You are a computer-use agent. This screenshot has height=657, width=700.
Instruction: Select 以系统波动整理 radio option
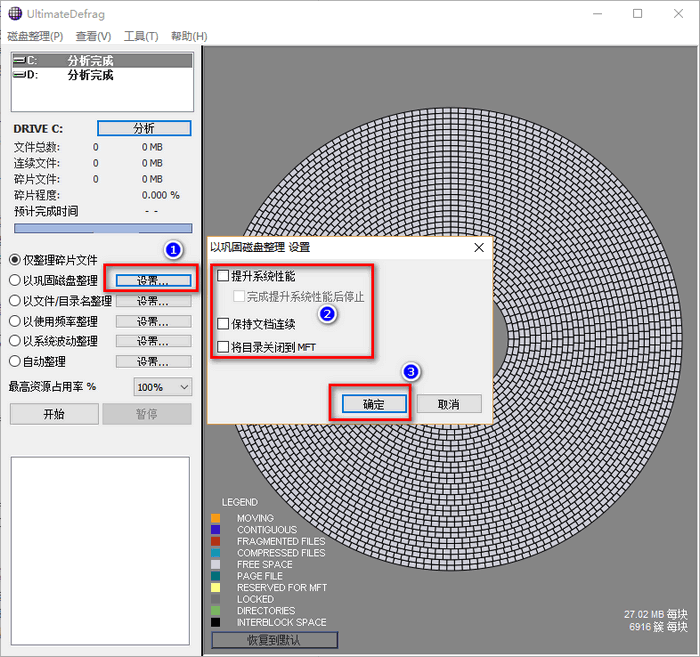53,341
